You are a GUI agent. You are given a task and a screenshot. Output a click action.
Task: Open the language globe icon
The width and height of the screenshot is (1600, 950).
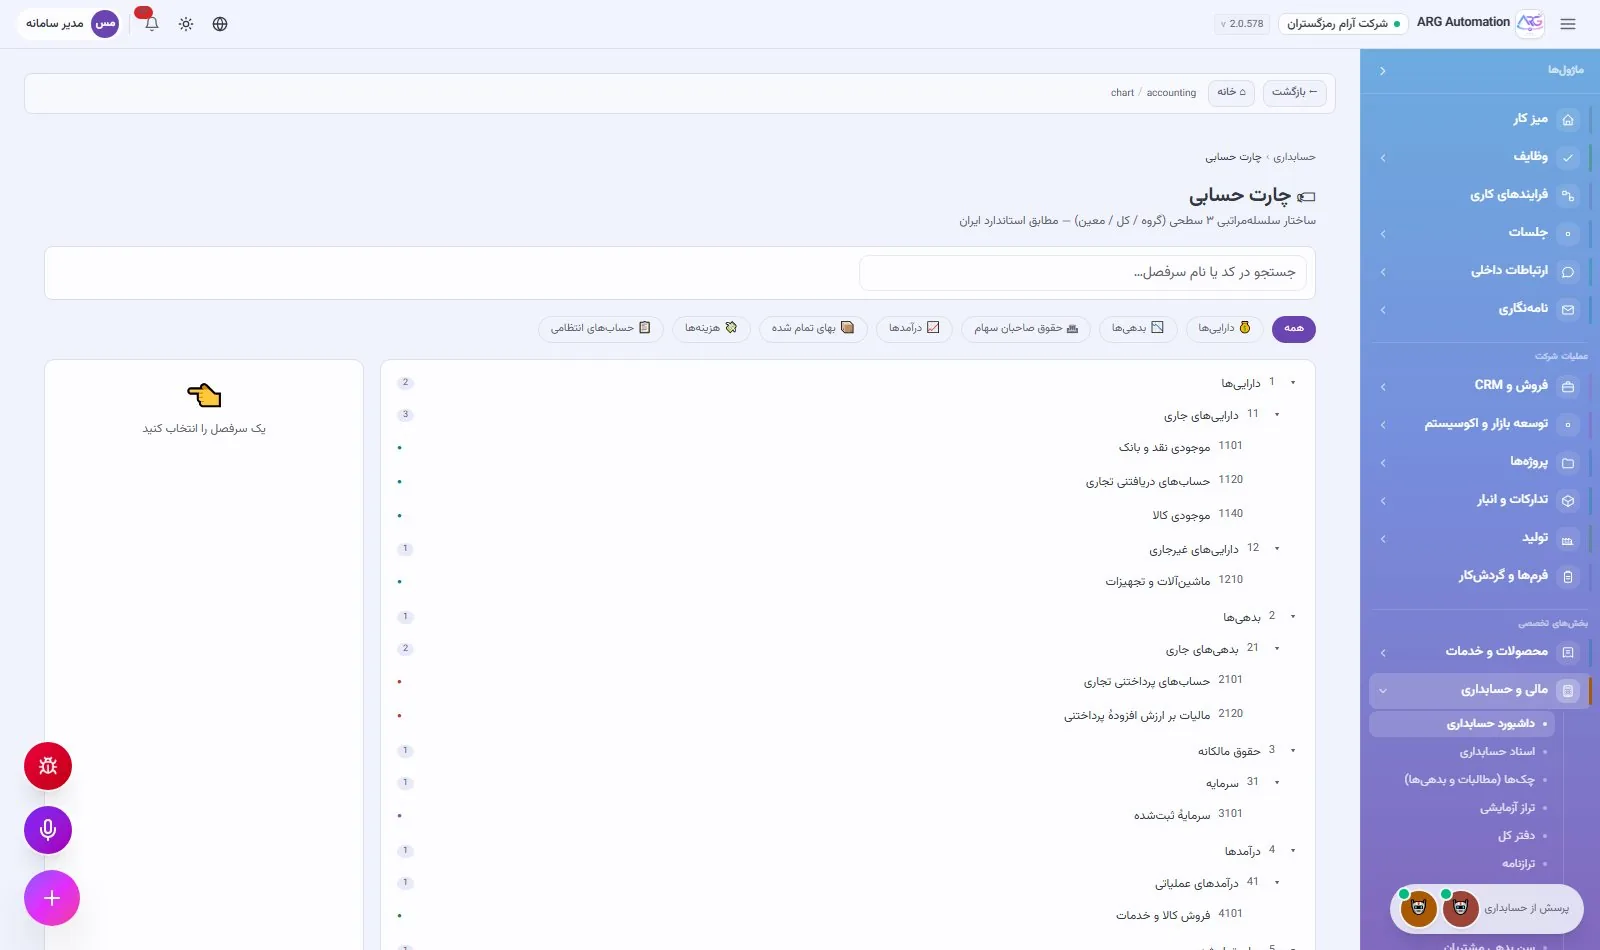point(220,24)
